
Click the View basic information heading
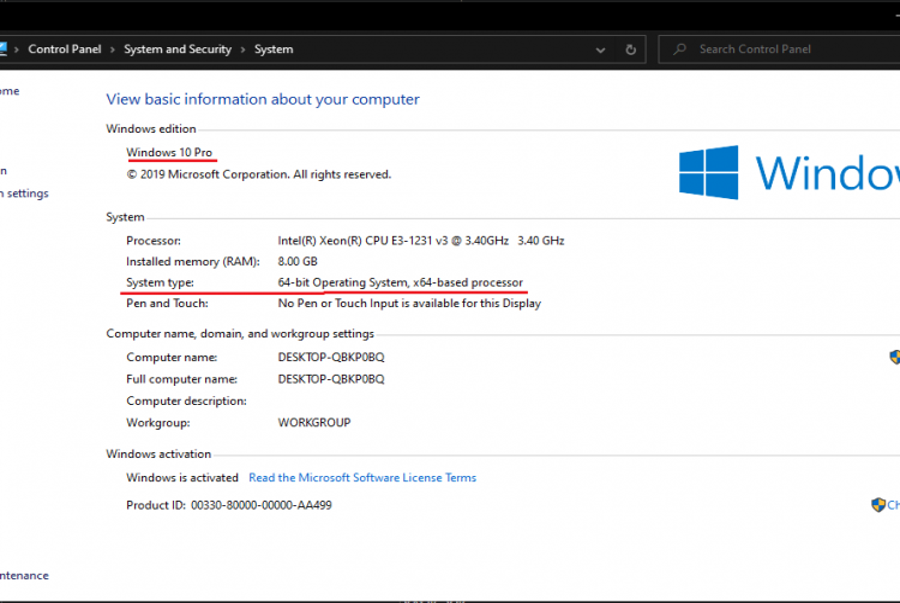[x=262, y=99]
